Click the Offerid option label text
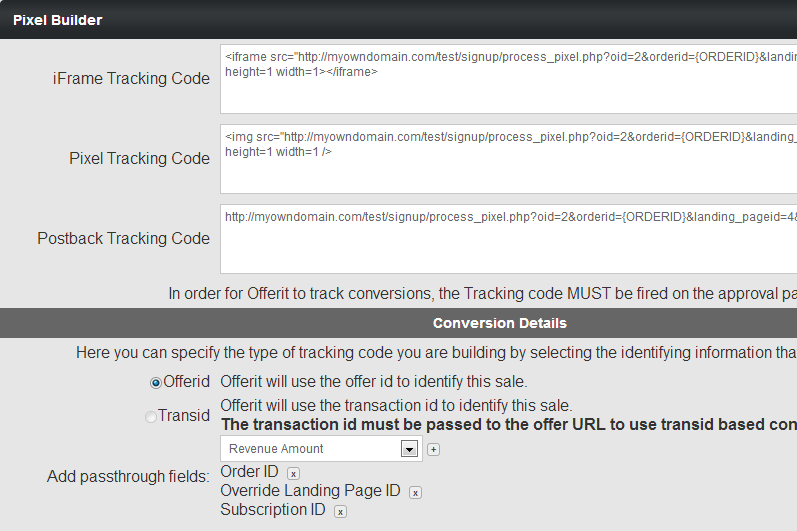Viewport: 797px width, 531px height. point(187,382)
